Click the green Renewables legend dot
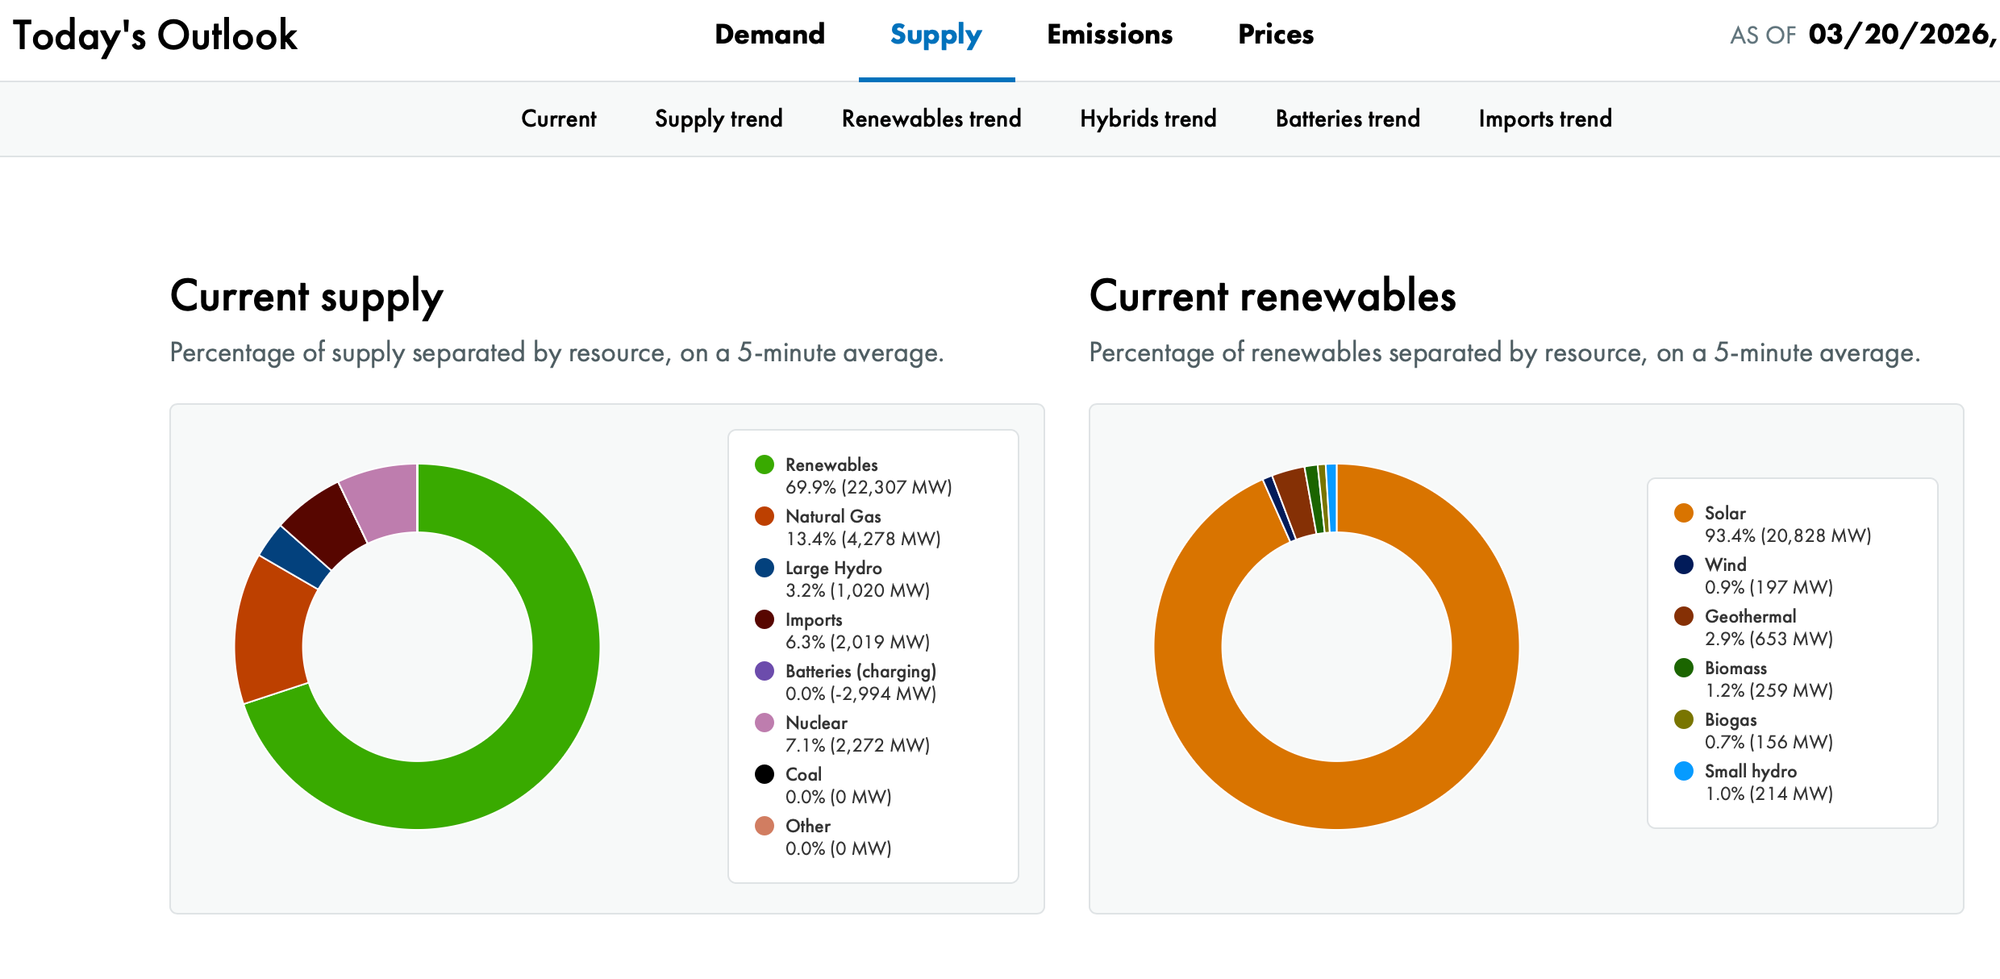Screen dimensions: 2000x979 point(763,465)
